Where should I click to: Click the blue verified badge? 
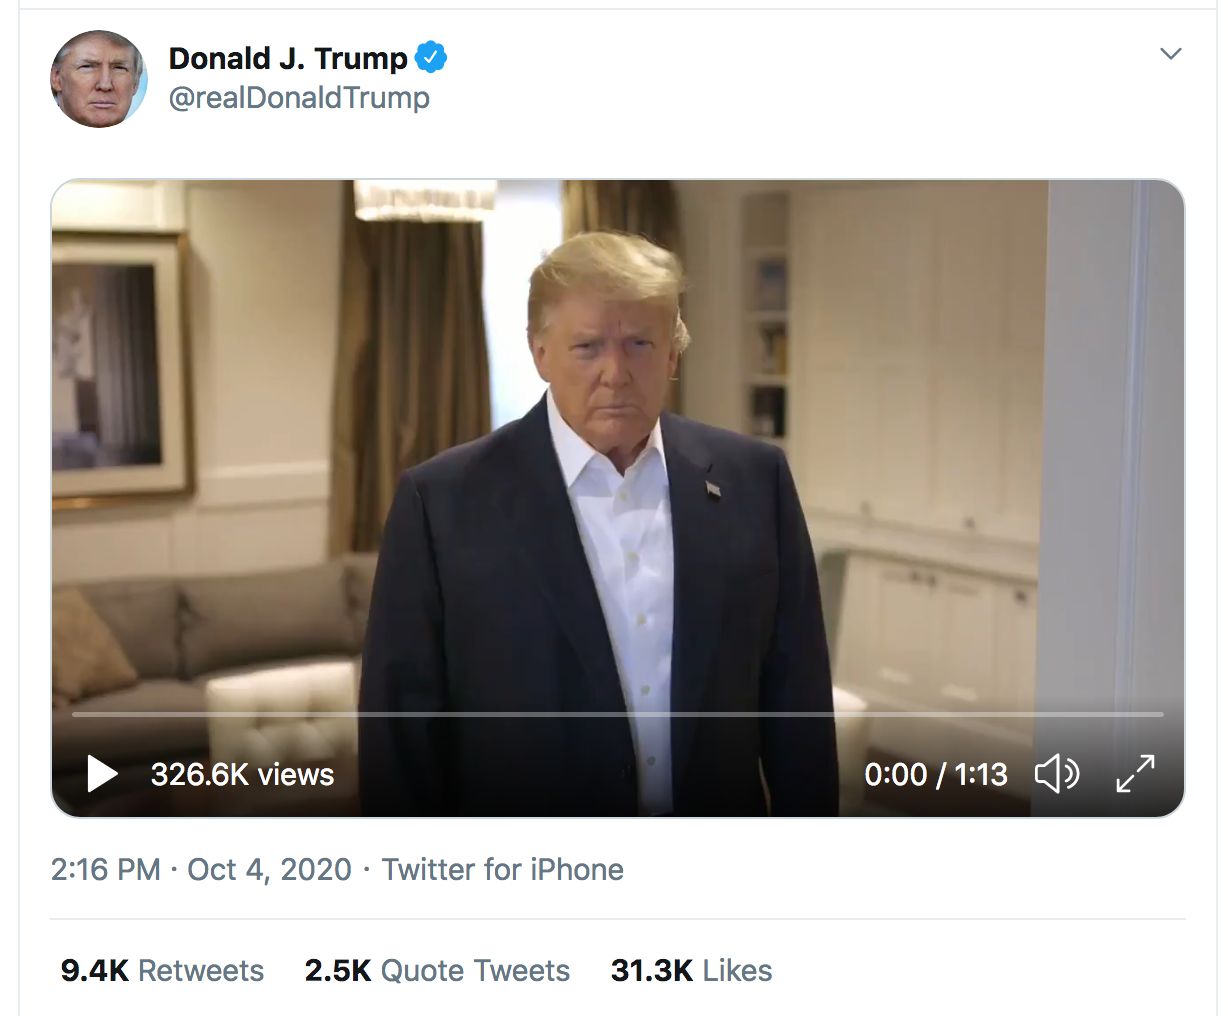(x=431, y=58)
